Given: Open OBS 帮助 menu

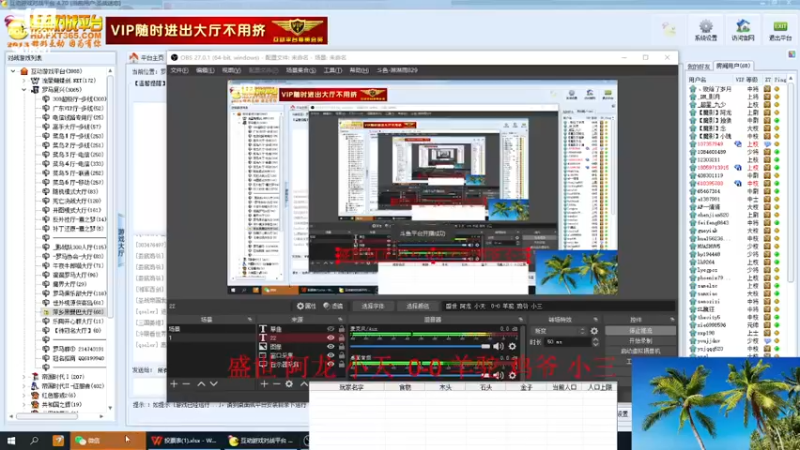Looking at the screenshot, I should 359,70.
